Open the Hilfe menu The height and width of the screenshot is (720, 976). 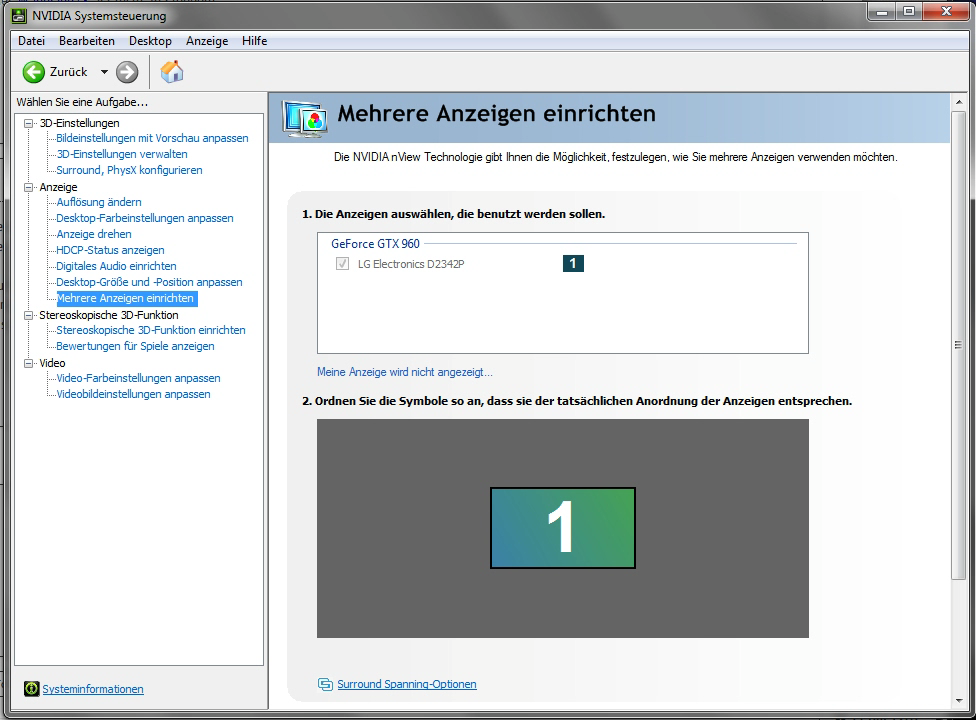point(255,41)
